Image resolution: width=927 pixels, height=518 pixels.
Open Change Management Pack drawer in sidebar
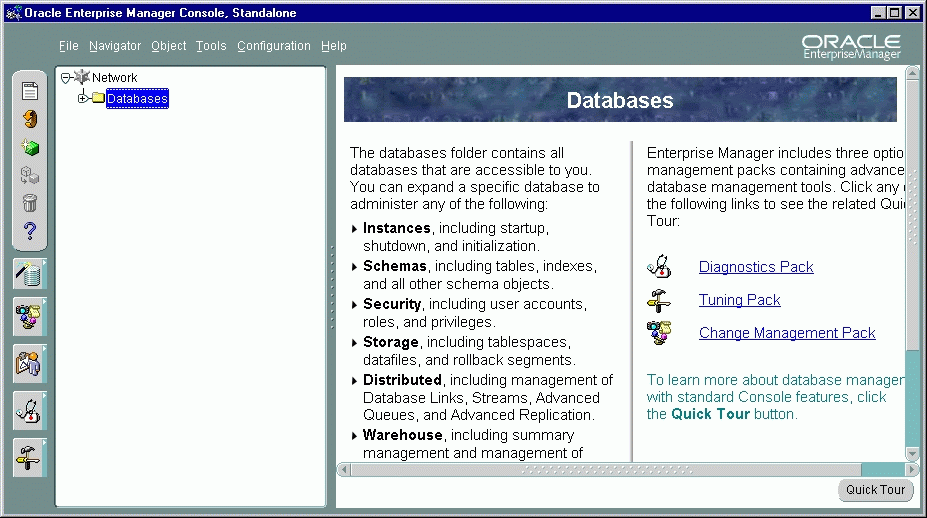point(29,318)
